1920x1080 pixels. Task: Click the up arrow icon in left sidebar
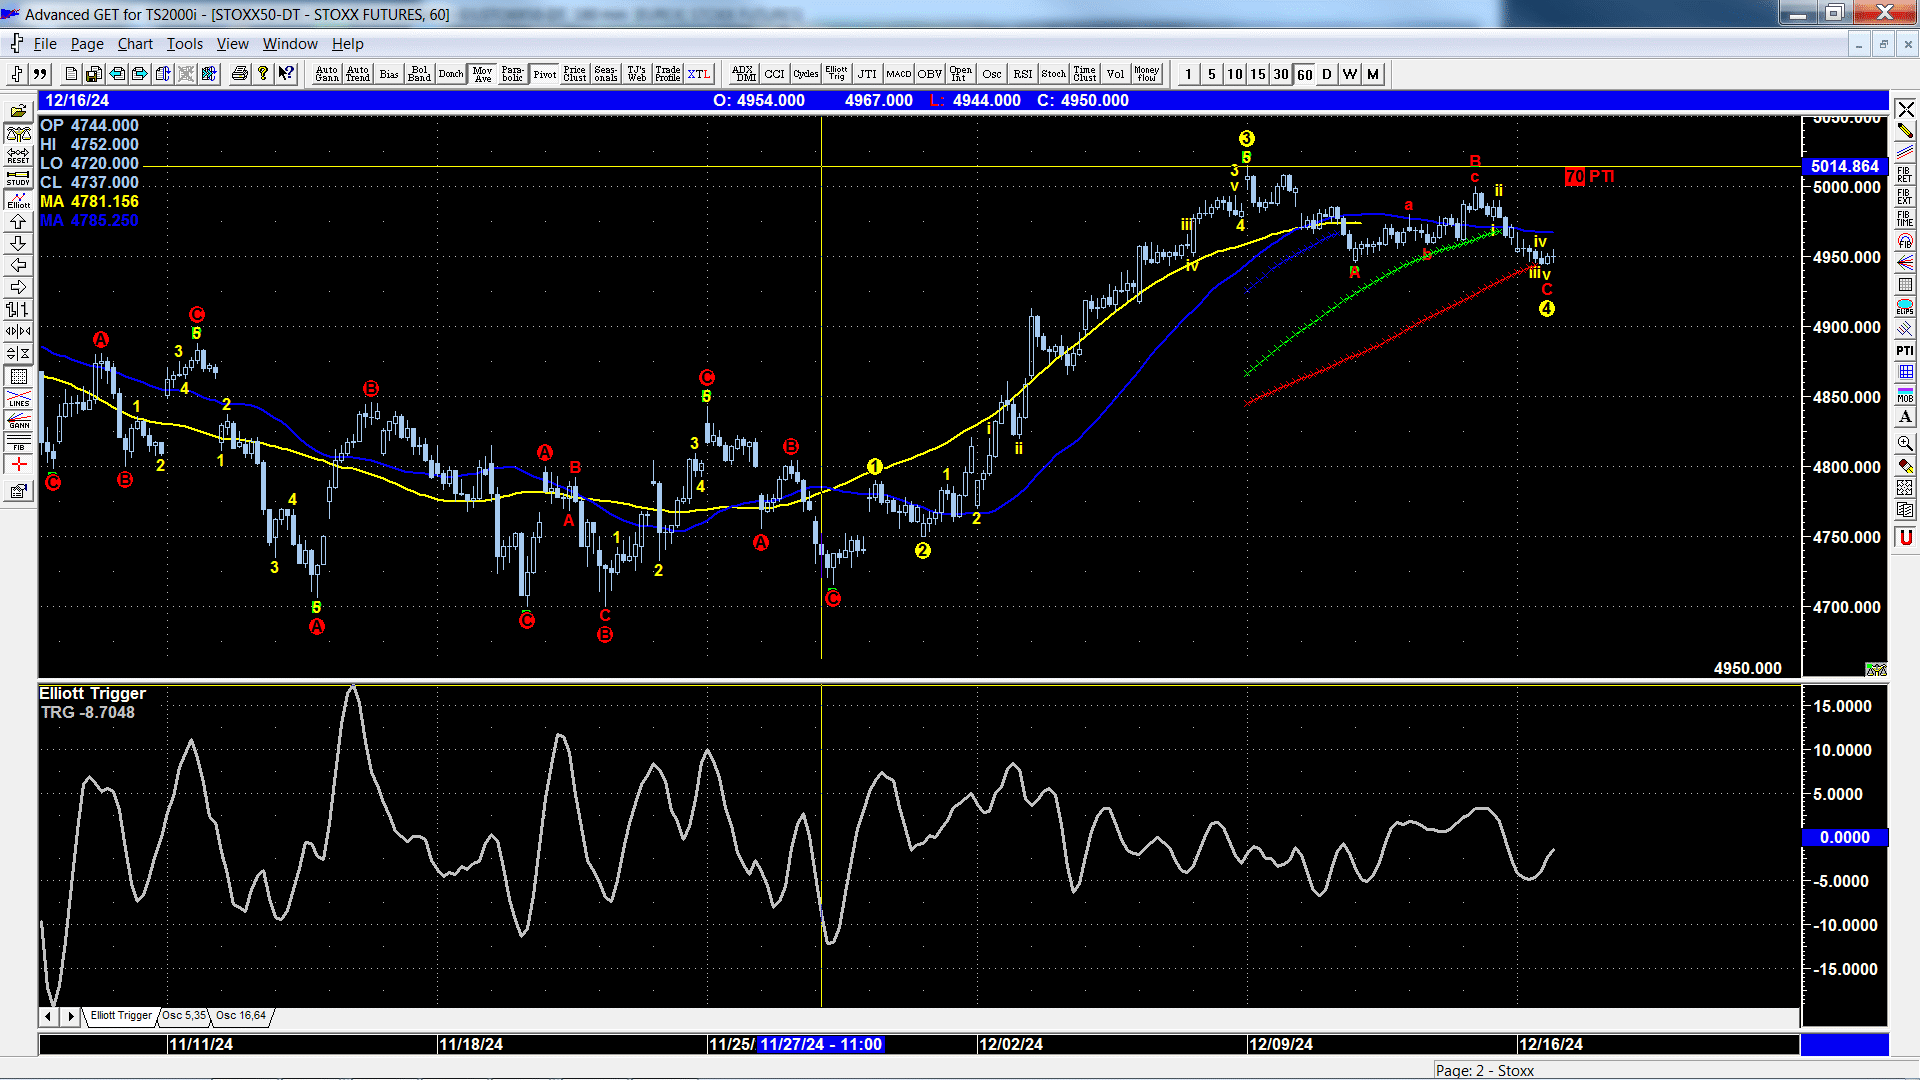click(18, 221)
